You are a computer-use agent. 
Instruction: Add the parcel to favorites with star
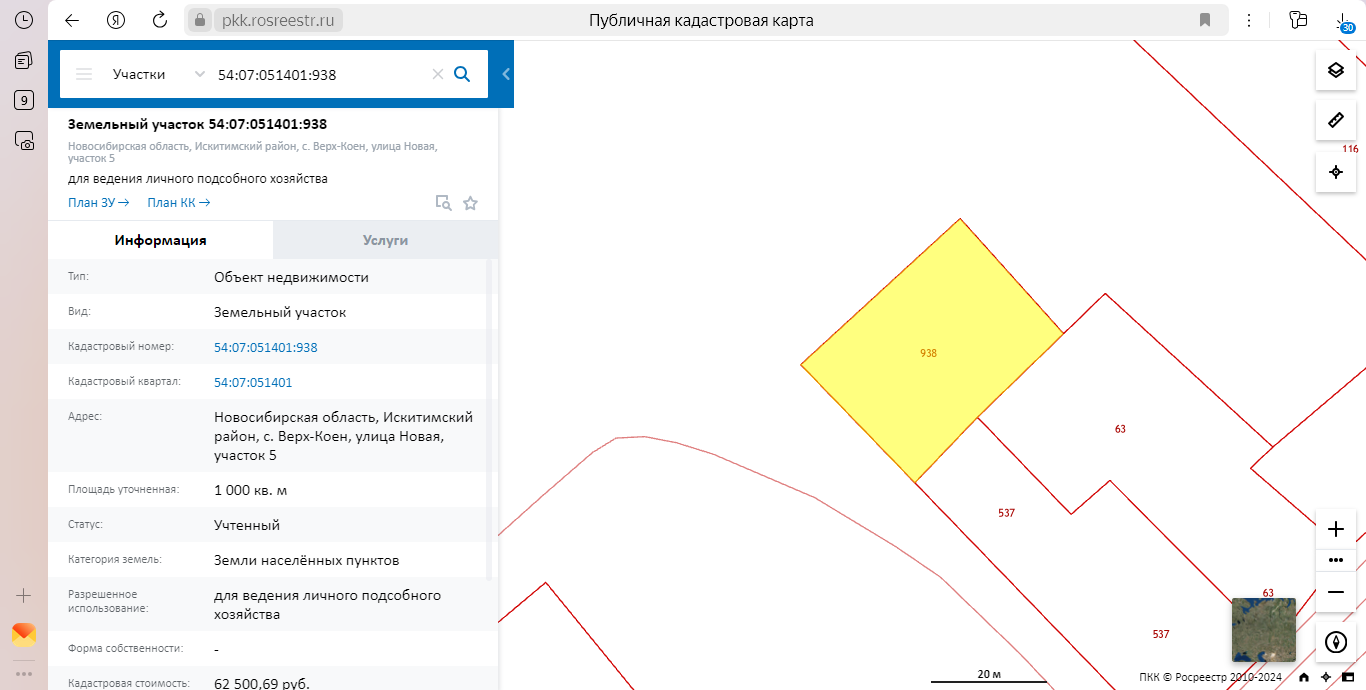click(471, 203)
